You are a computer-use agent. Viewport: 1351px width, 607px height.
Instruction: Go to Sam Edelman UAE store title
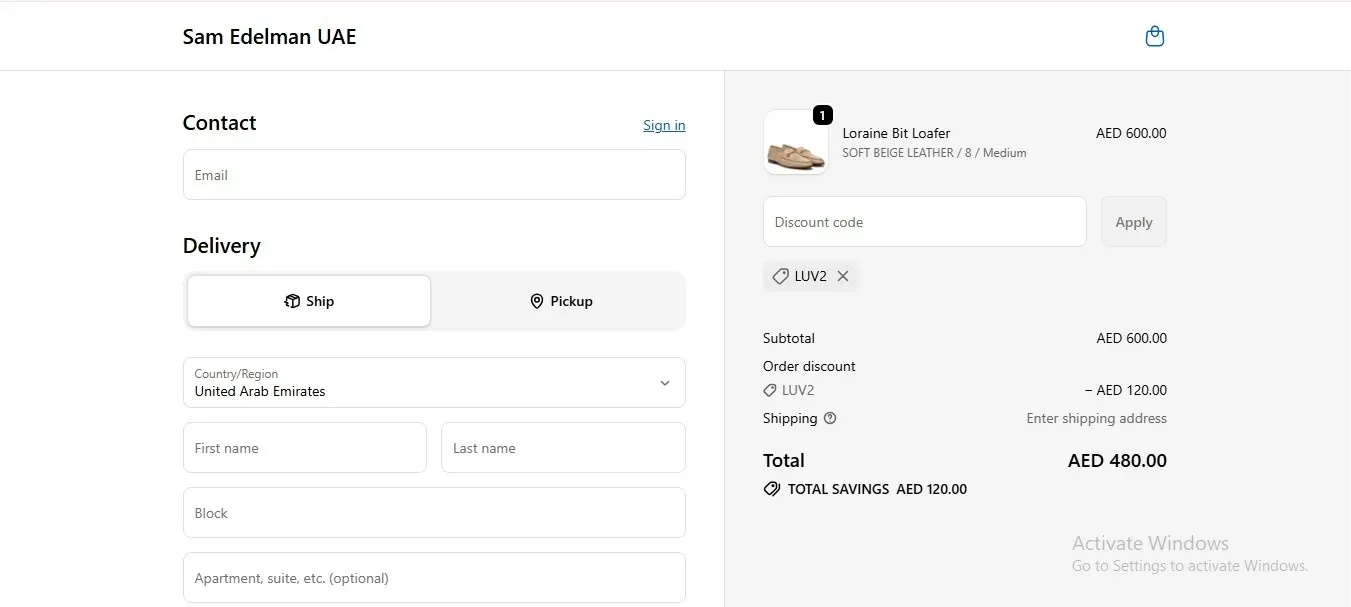269,37
